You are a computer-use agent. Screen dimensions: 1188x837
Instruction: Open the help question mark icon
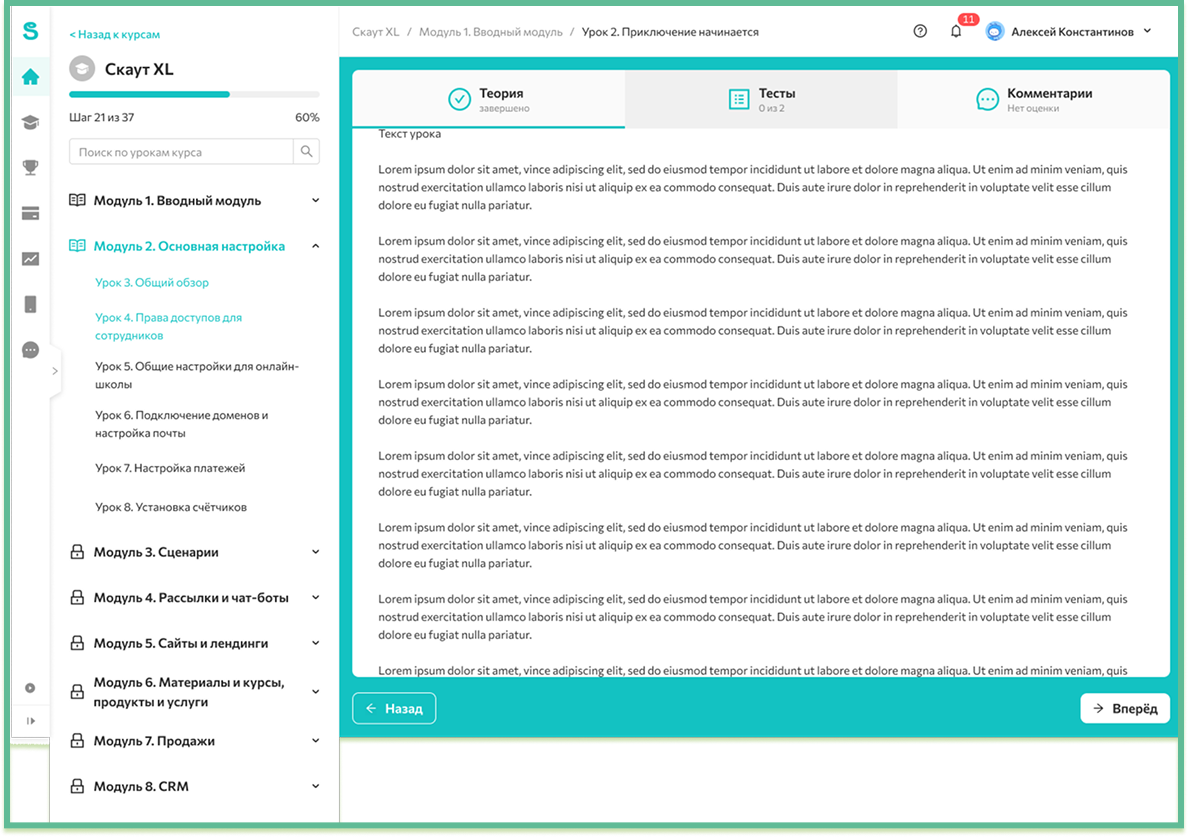(x=920, y=32)
